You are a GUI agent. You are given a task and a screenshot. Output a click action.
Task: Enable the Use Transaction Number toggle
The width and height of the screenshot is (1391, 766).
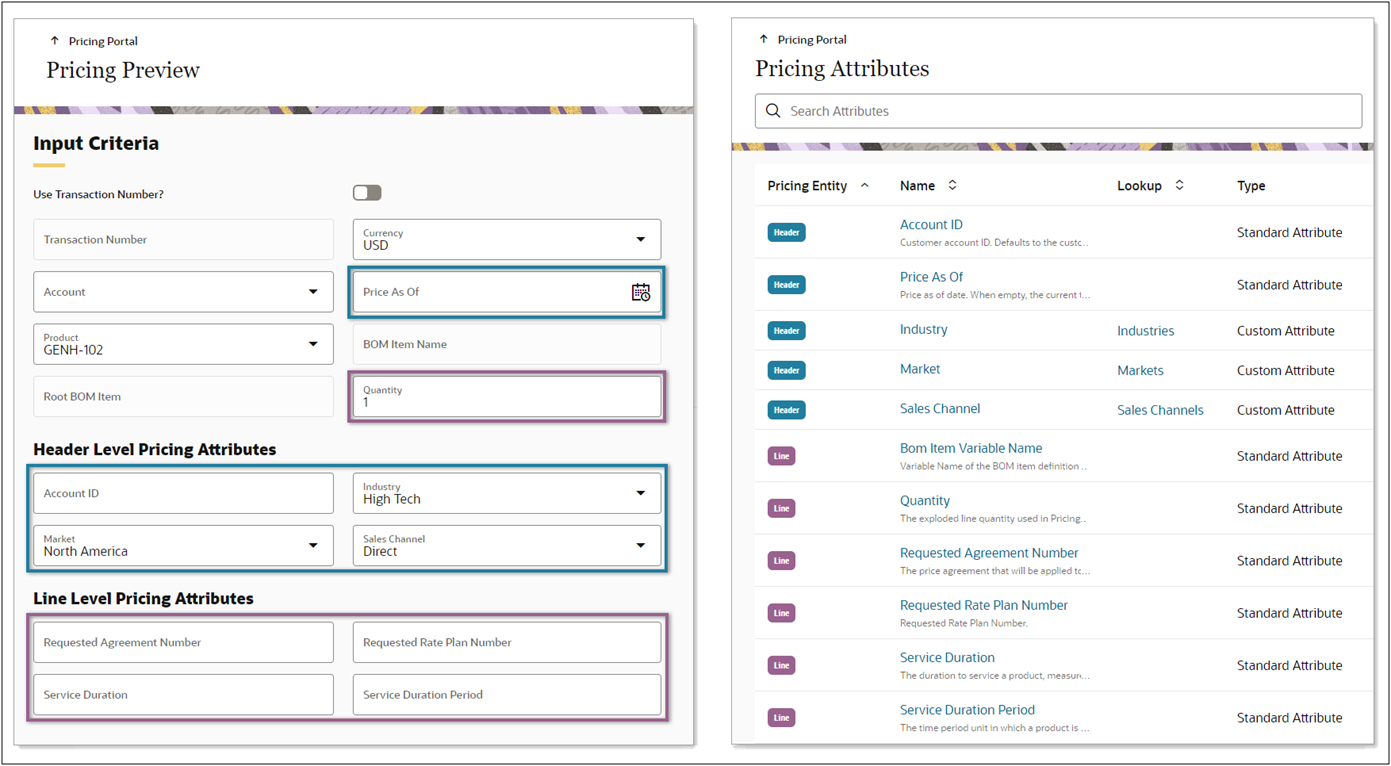tap(367, 192)
